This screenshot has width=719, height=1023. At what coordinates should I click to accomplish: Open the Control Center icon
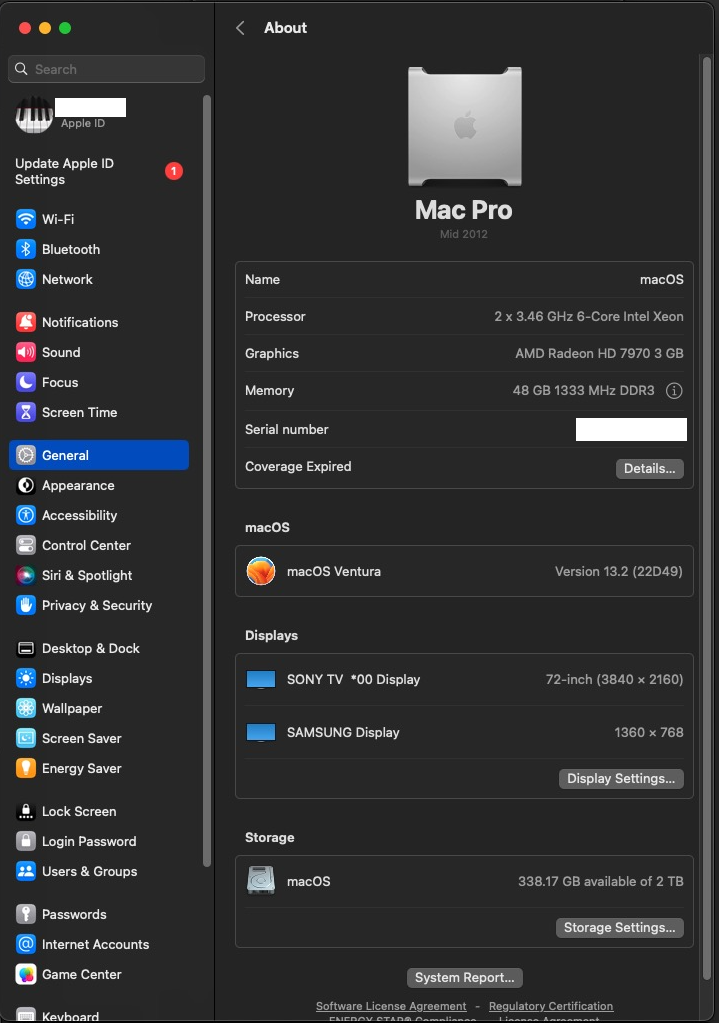pos(25,545)
